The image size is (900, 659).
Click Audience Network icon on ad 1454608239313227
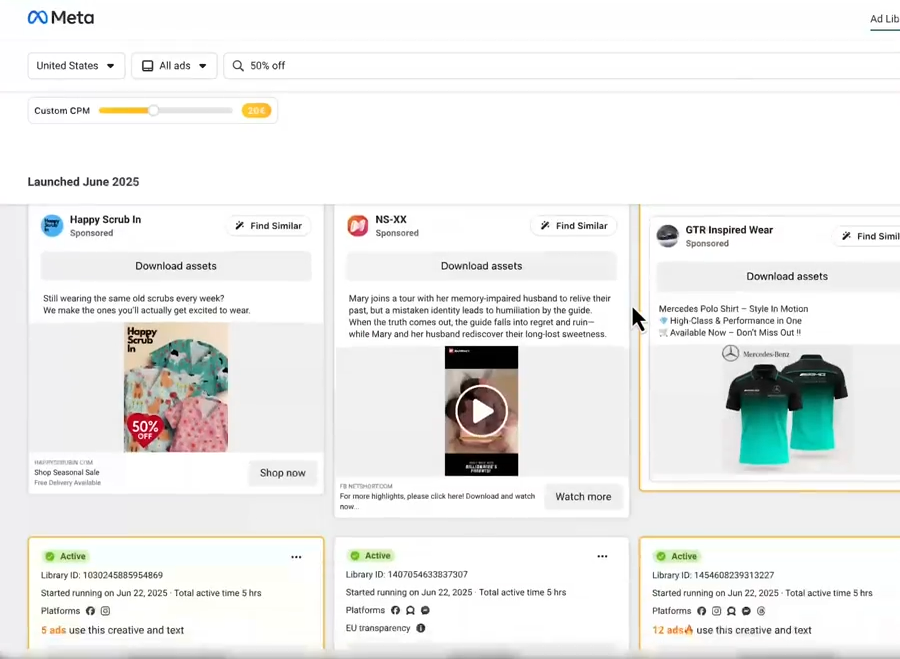click(731, 611)
